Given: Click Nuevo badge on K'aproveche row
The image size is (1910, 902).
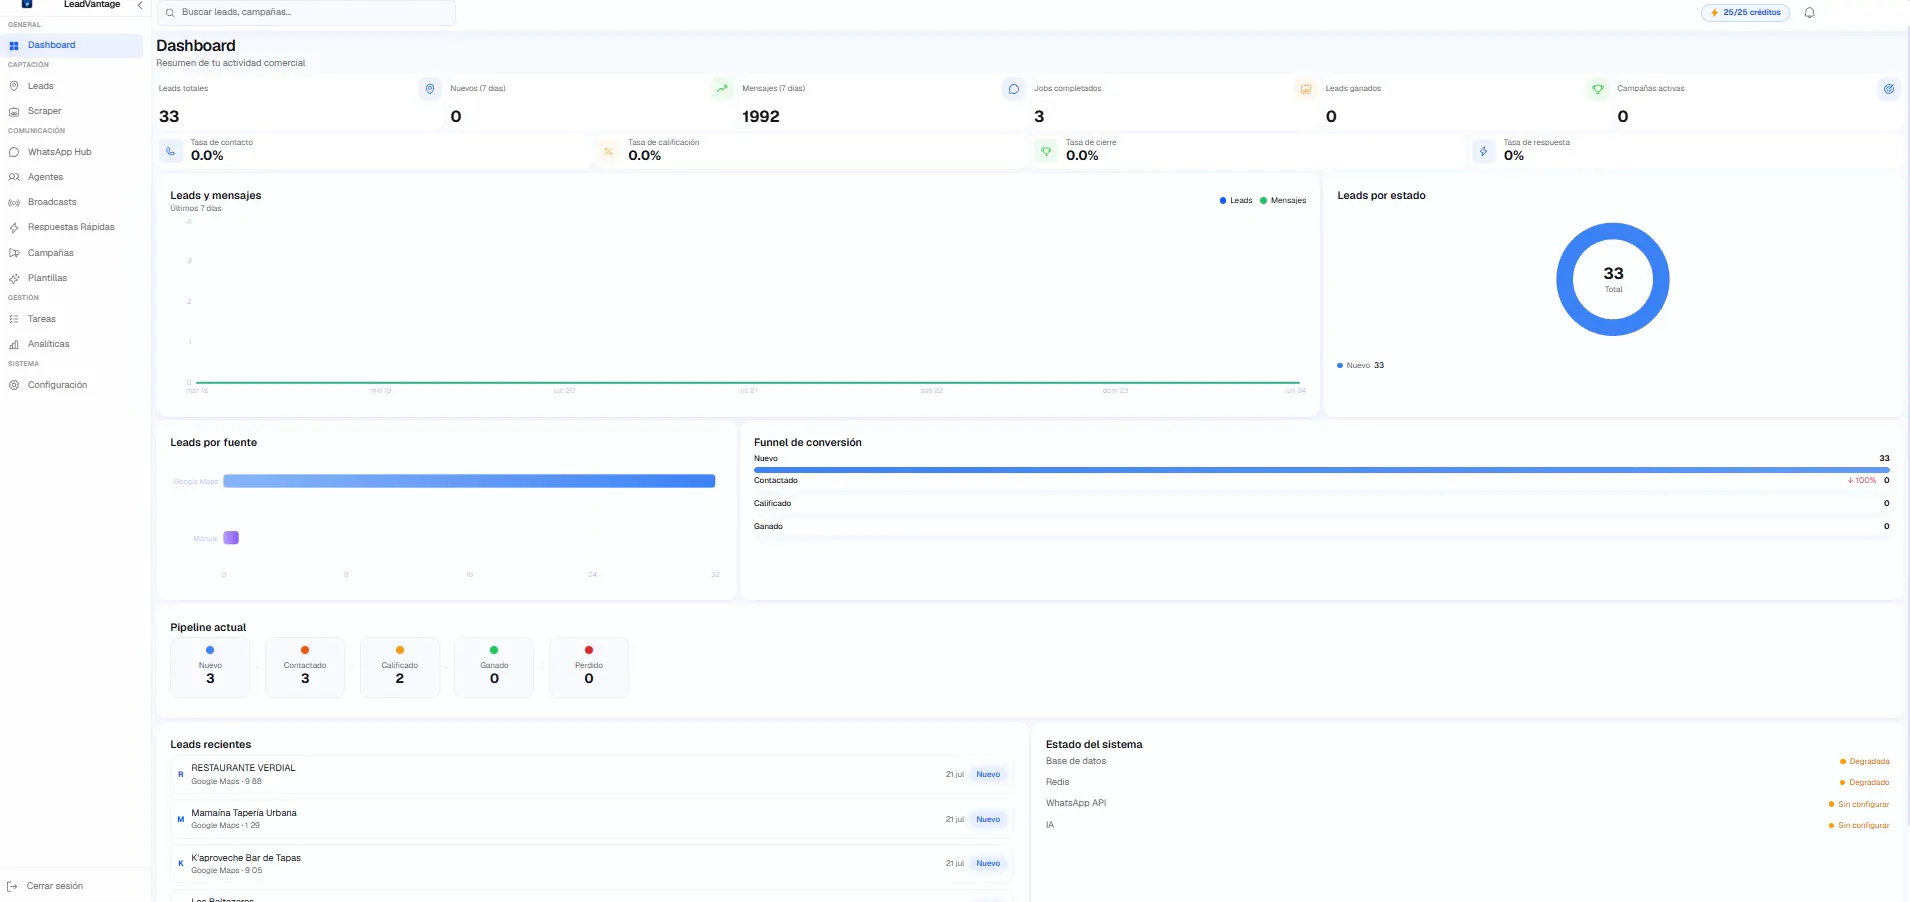Looking at the screenshot, I should point(988,864).
